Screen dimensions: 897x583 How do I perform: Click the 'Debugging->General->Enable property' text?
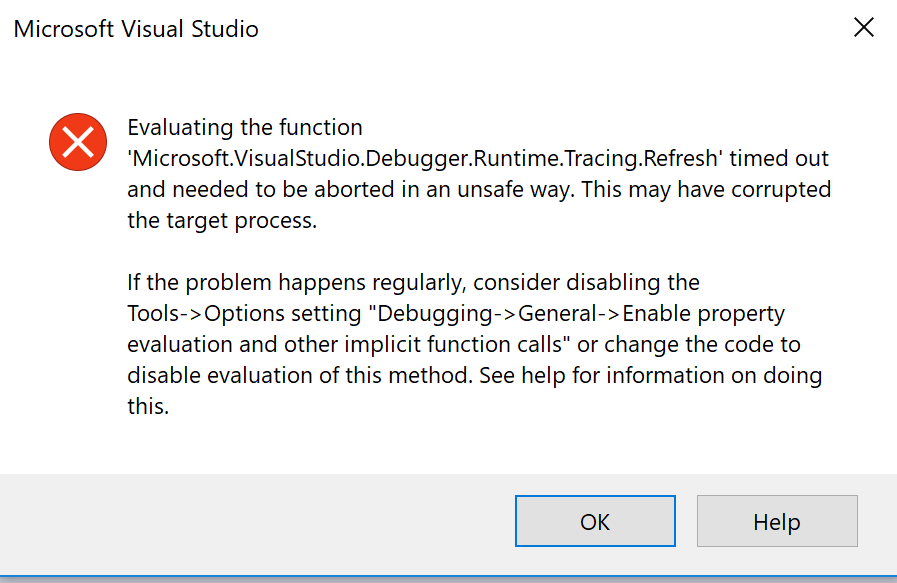point(581,314)
